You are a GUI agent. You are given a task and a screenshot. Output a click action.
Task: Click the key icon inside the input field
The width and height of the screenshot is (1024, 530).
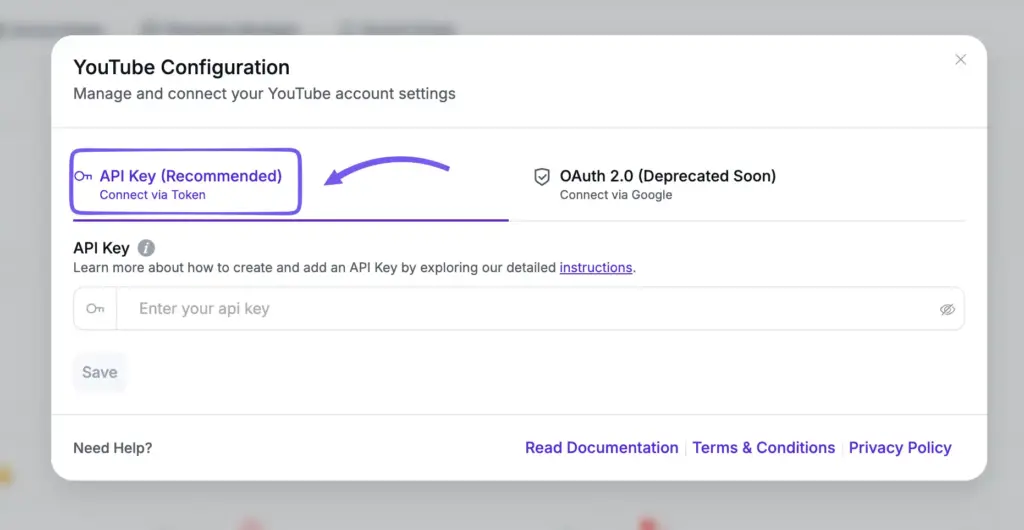(95, 309)
